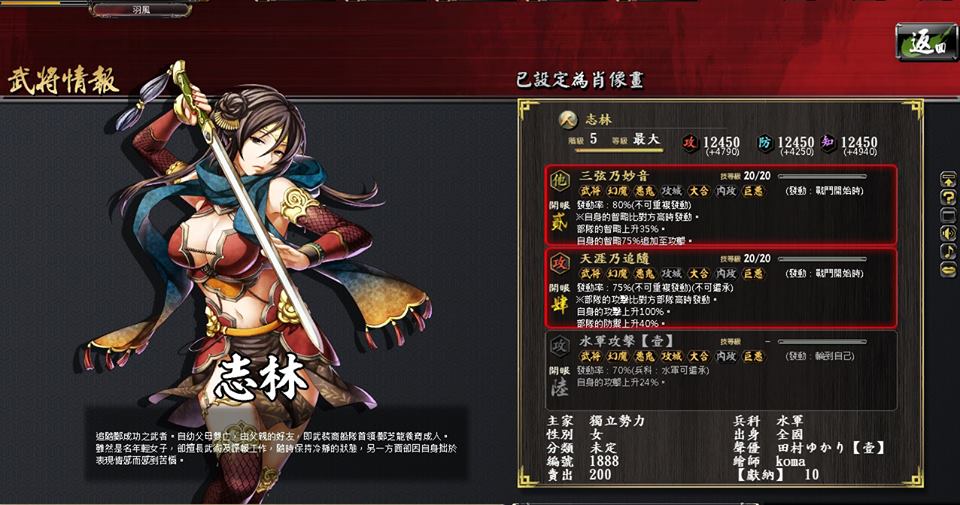Mute sound effects with the speaker icon
The height and width of the screenshot is (505, 960).
pyautogui.click(x=948, y=233)
